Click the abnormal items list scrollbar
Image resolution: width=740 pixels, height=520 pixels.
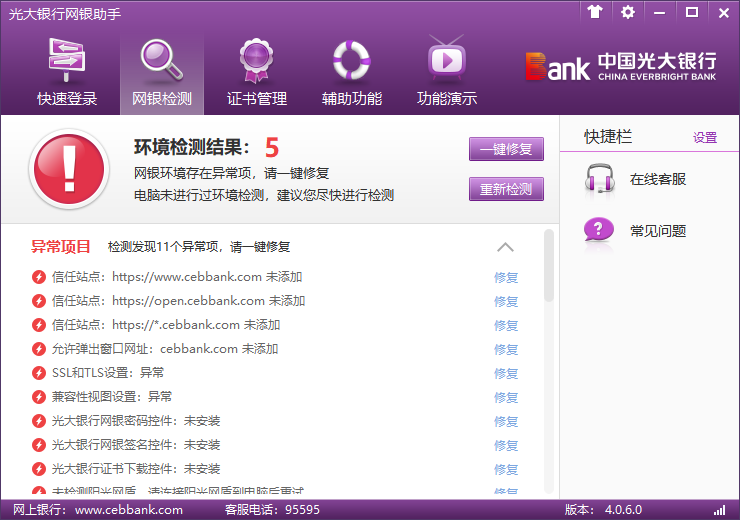click(548, 266)
